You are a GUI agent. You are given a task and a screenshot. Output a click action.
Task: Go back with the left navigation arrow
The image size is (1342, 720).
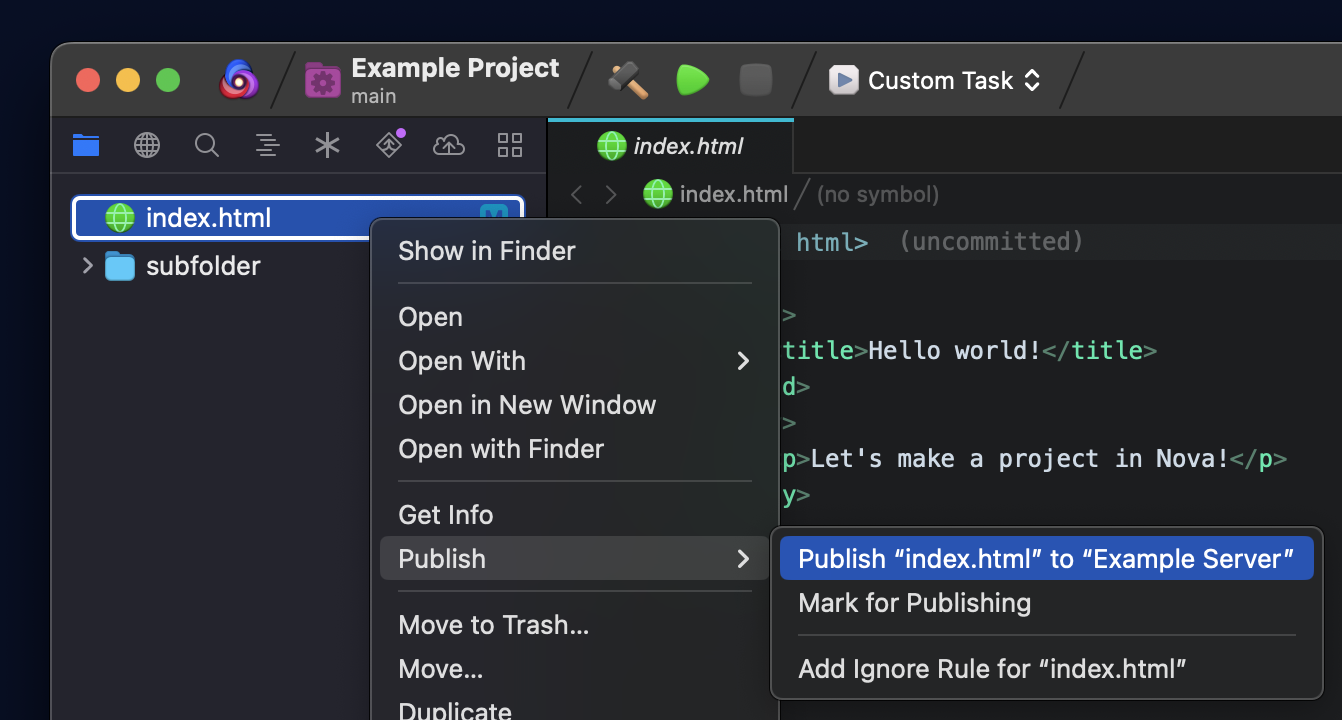[x=577, y=194]
